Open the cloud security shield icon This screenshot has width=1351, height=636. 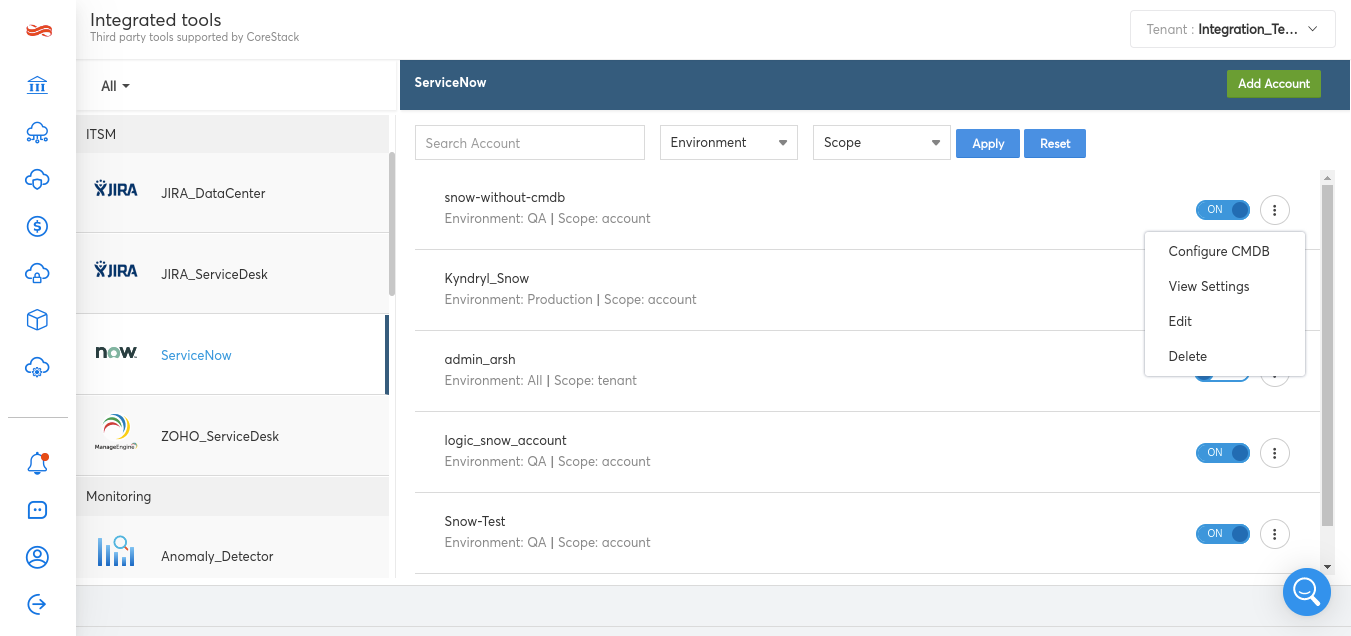pos(37,179)
